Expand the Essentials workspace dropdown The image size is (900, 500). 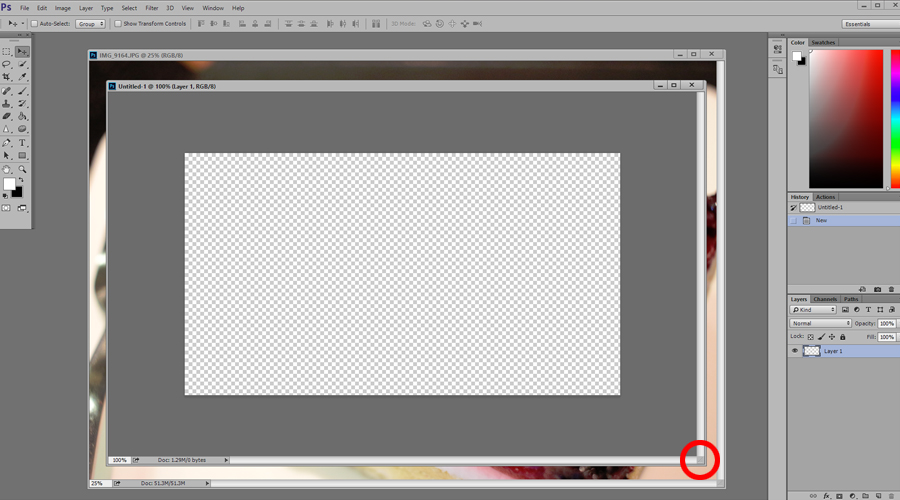(x=869, y=23)
